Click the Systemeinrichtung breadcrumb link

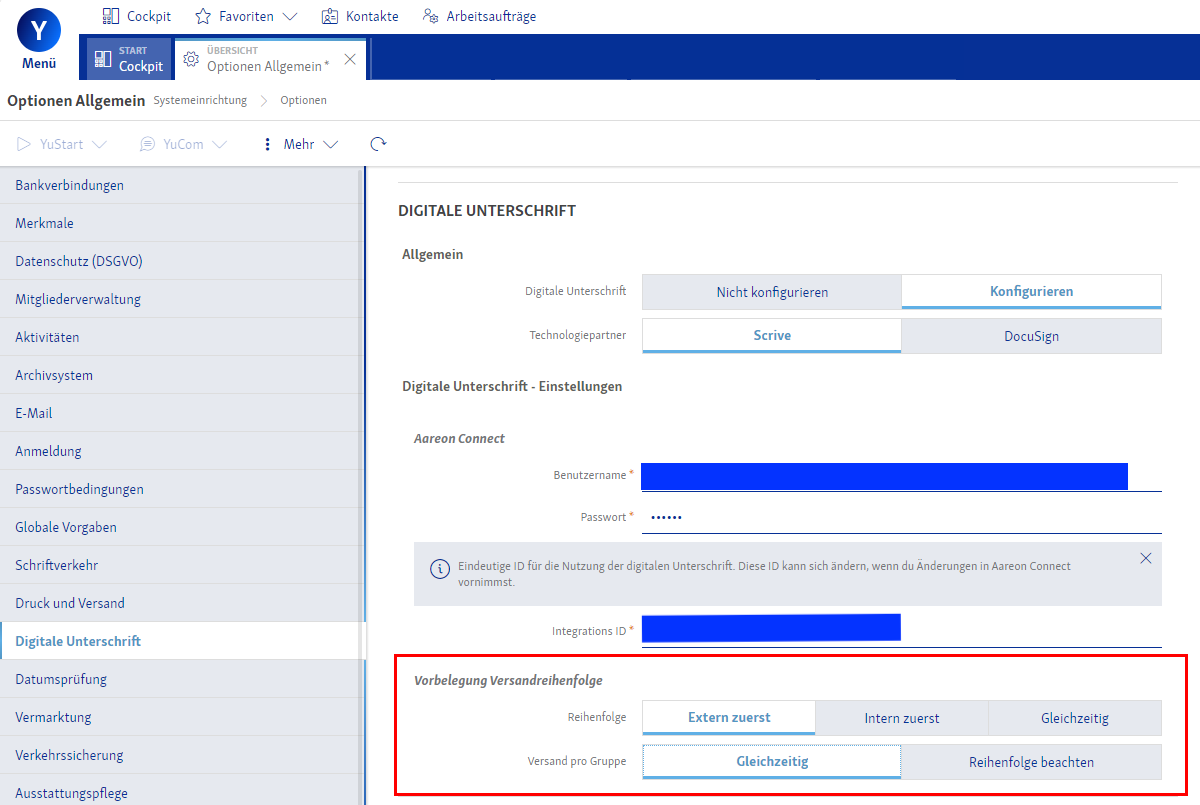click(x=200, y=100)
